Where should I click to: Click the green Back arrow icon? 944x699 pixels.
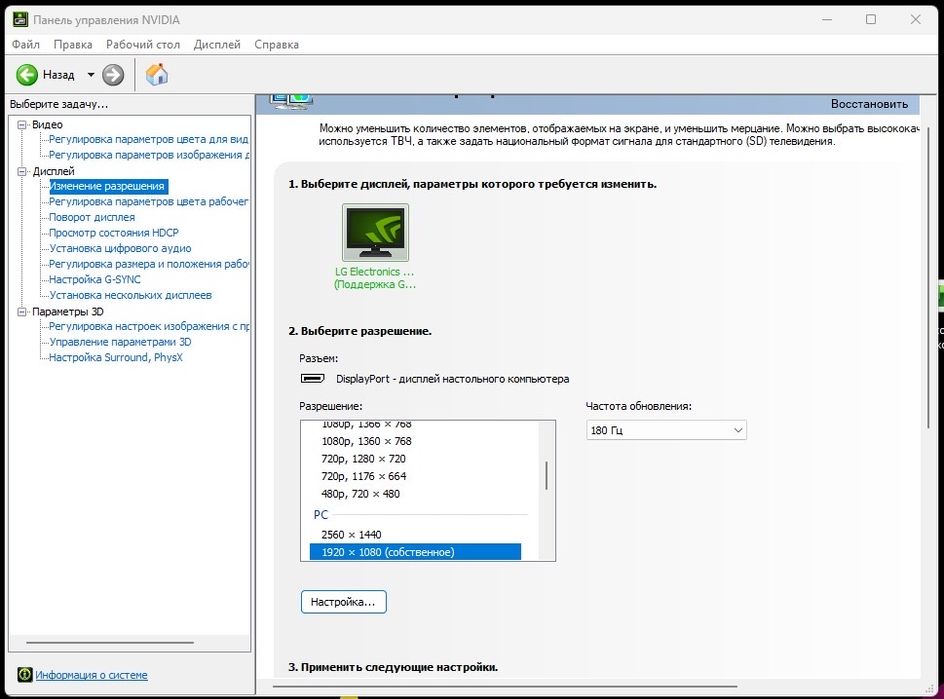click(26, 75)
